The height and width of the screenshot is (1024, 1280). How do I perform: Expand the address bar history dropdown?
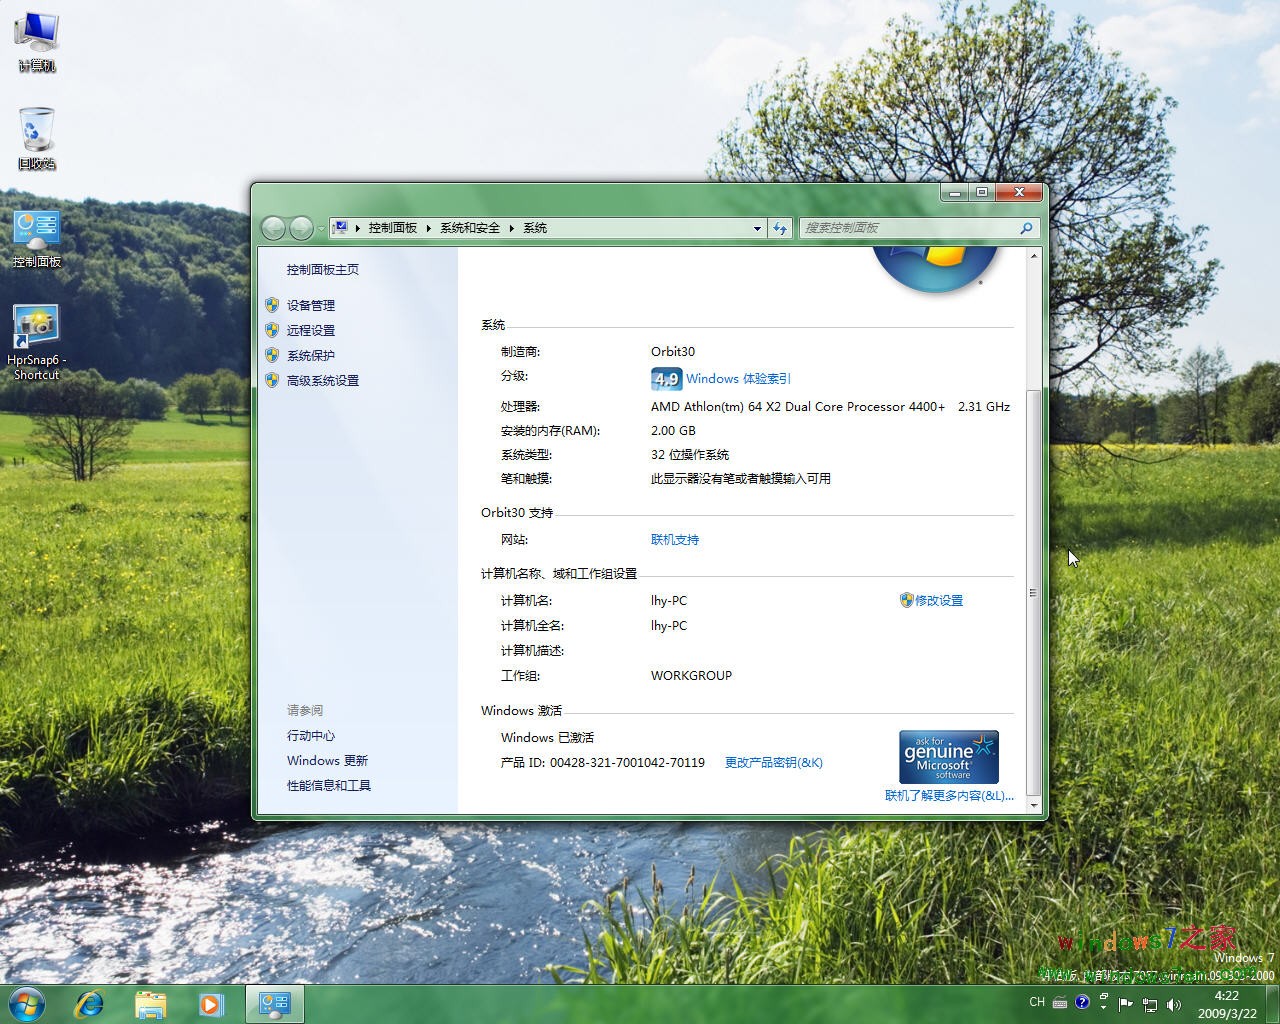pos(757,228)
